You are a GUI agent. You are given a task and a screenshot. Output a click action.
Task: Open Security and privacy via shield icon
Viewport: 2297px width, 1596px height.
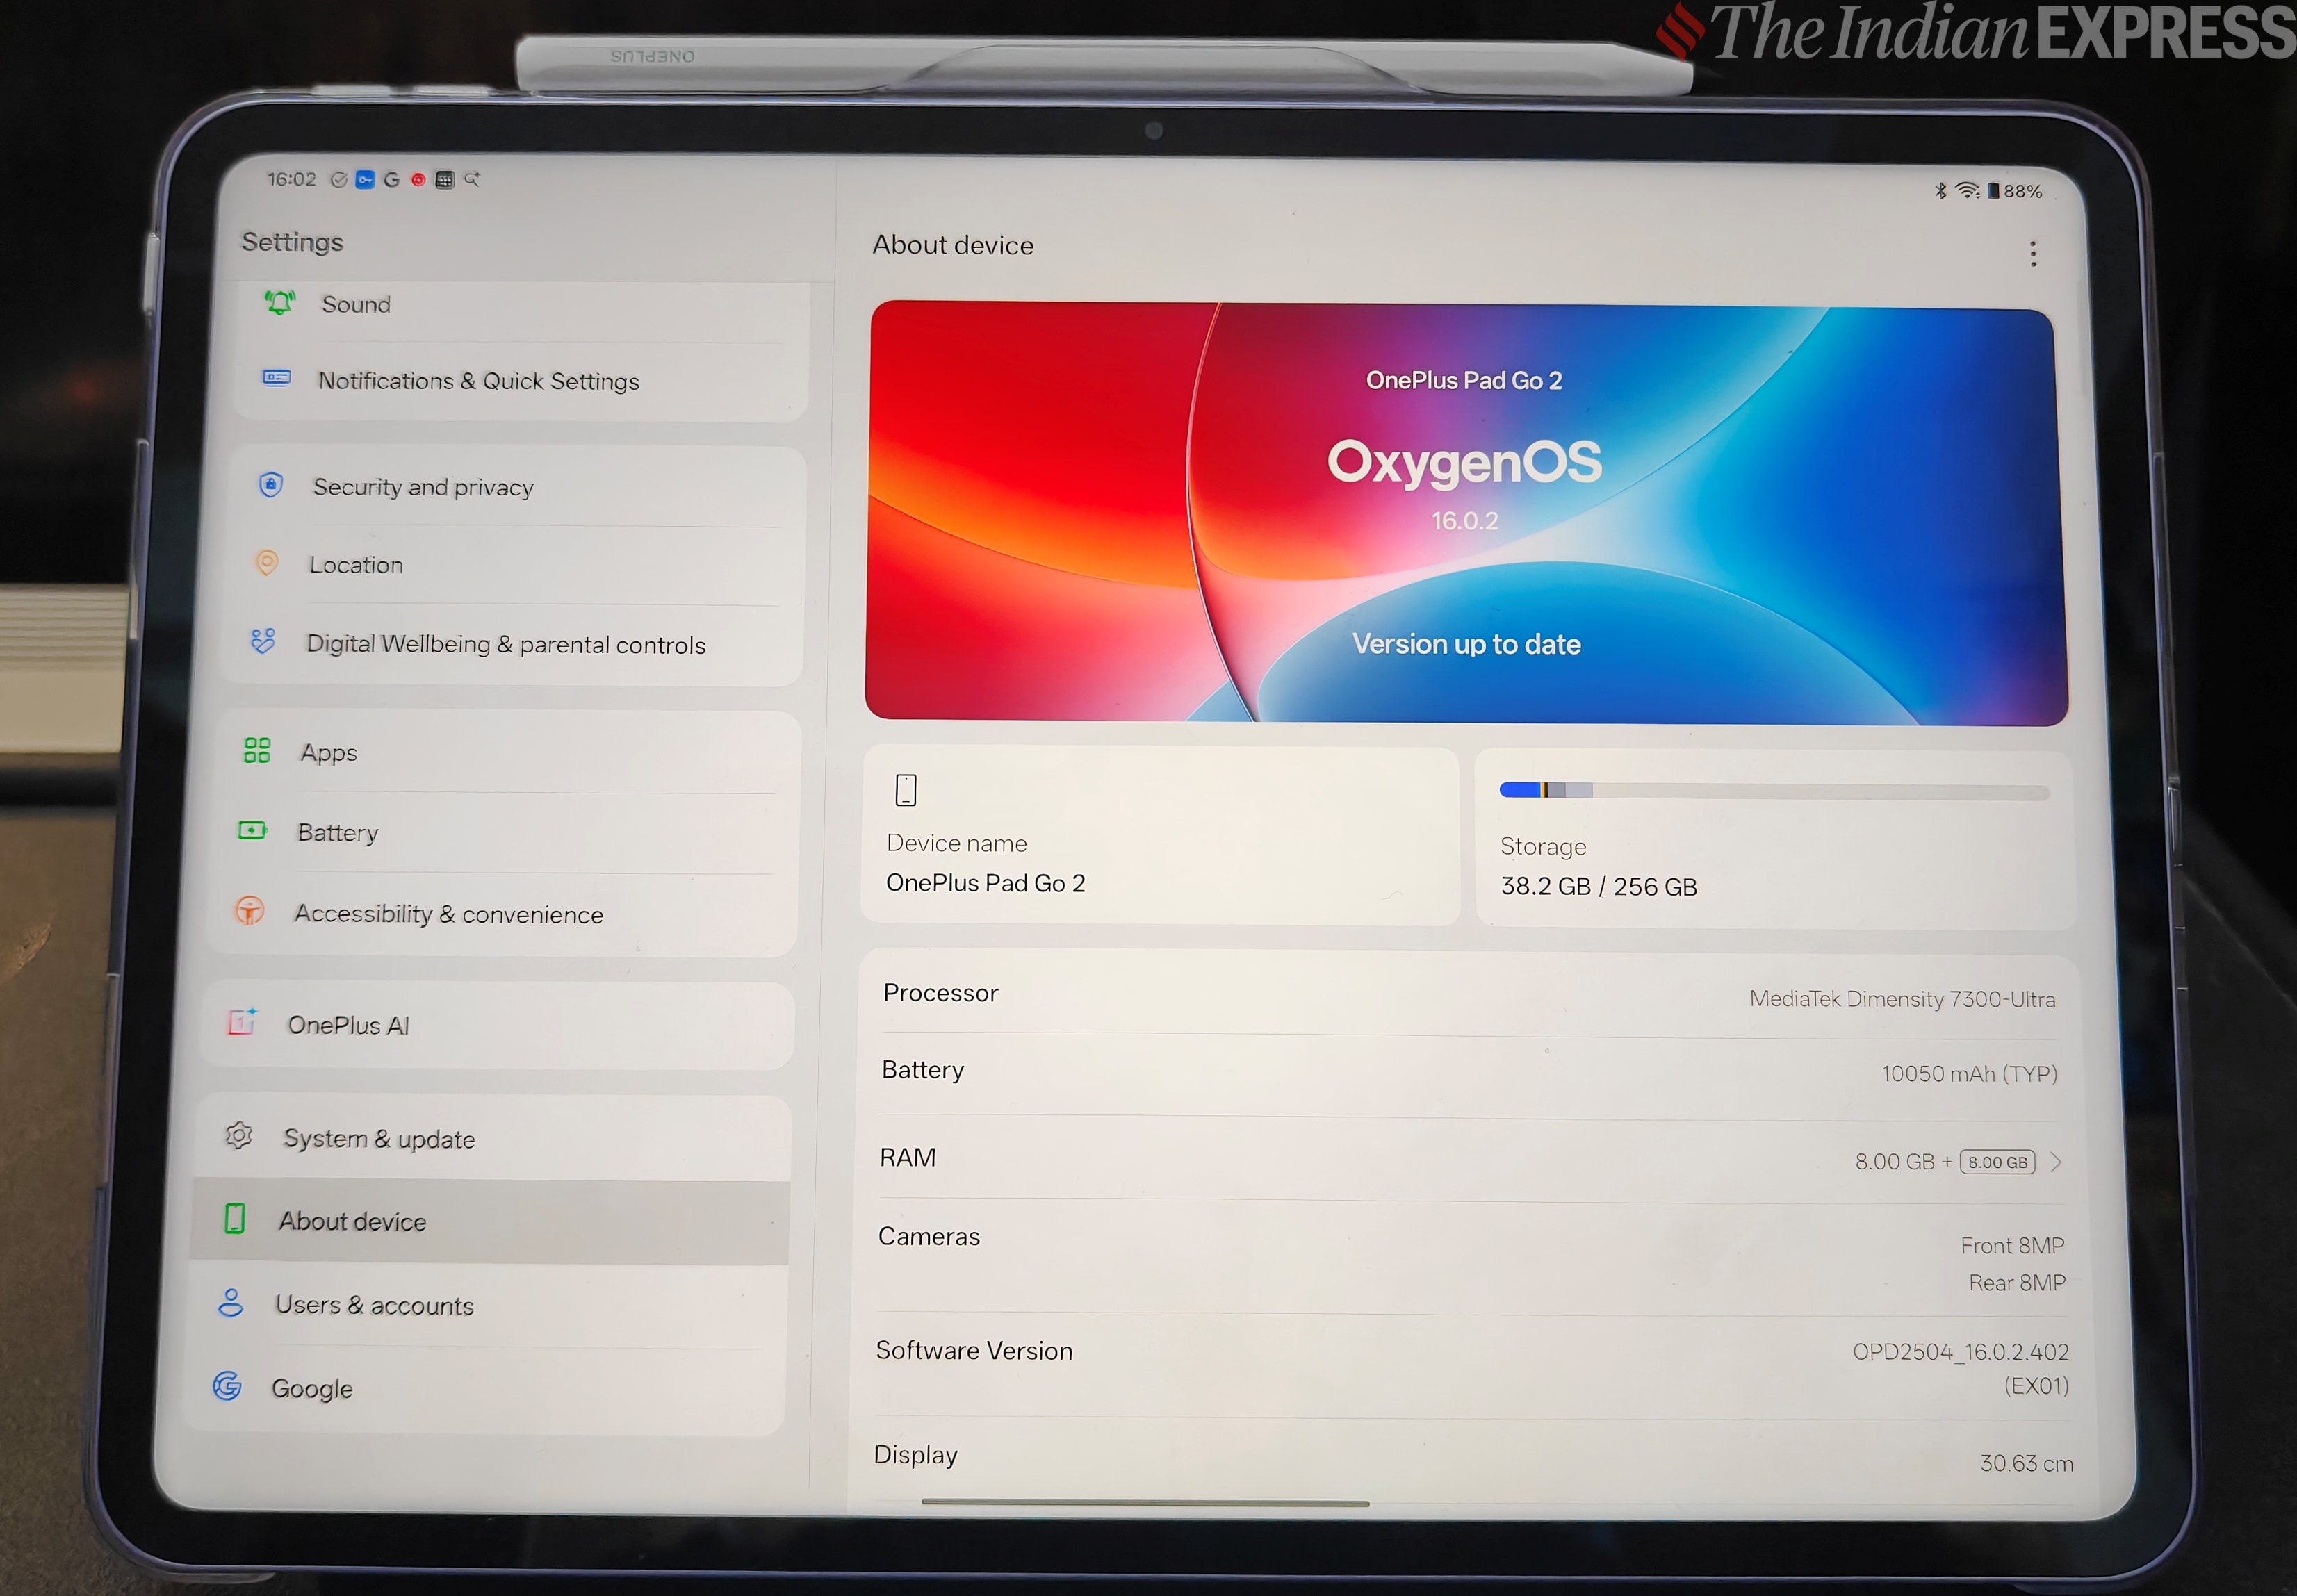[x=271, y=486]
